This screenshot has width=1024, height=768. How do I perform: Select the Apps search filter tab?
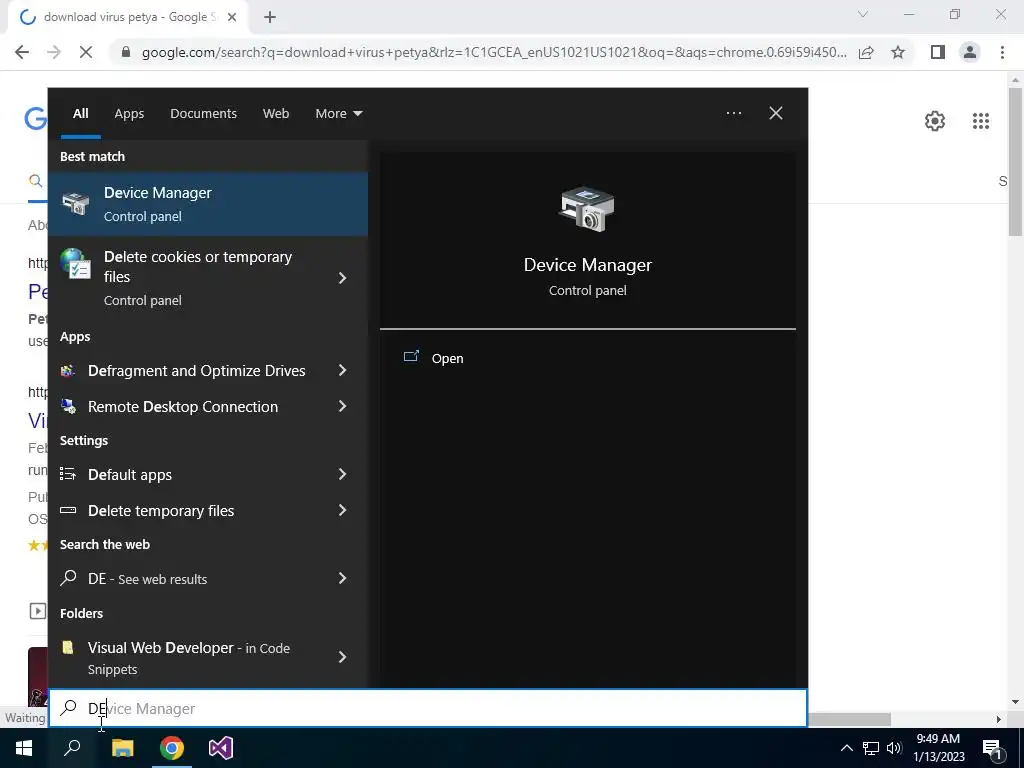click(x=129, y=113)
